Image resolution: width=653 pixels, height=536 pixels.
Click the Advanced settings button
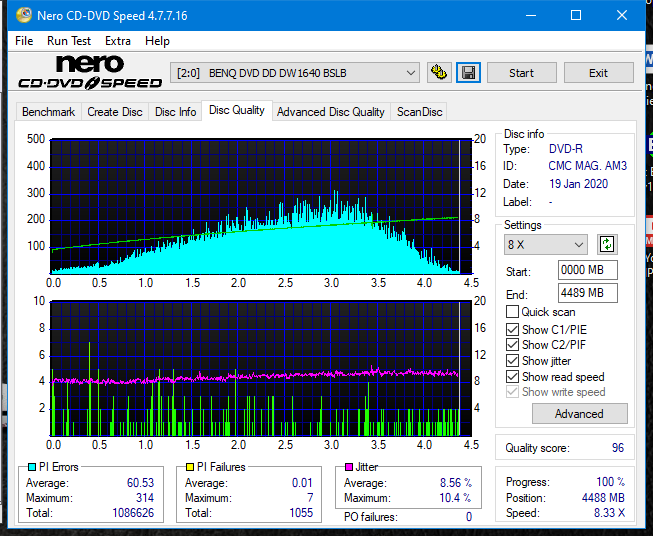[579, 414]
